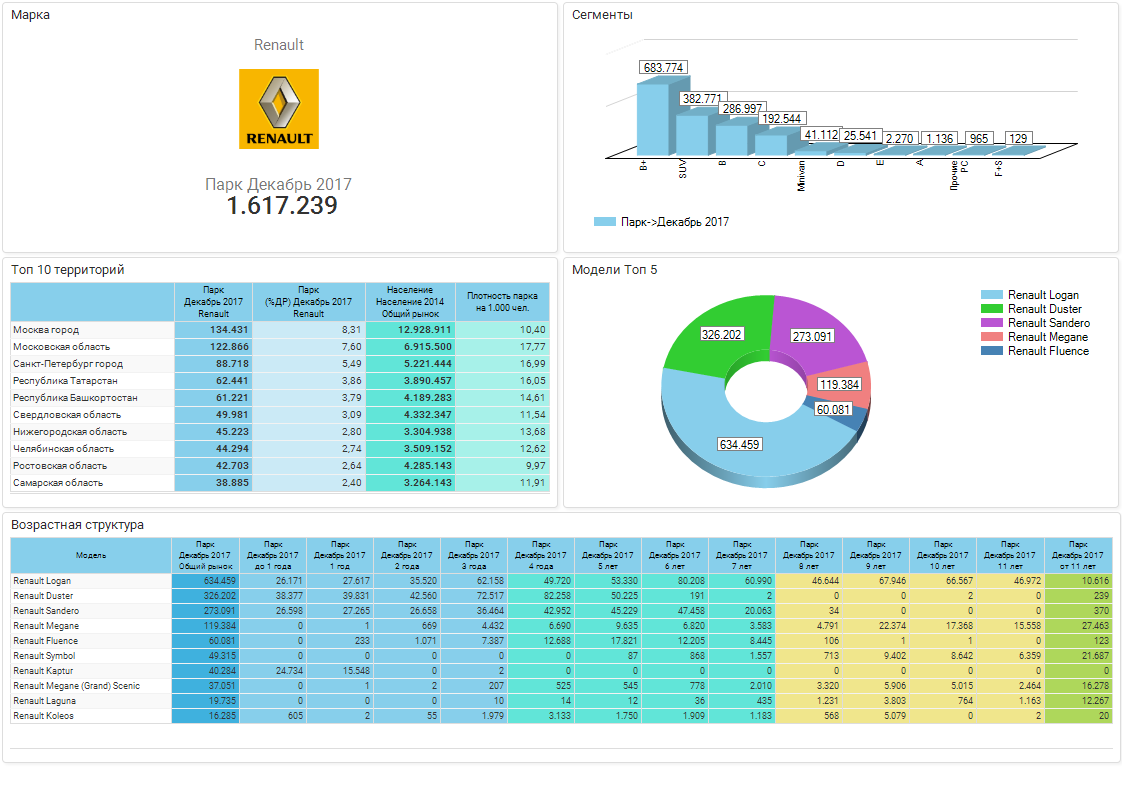This screenshot has height=793, width=1122.
Task: Click the Renault logo image
Action: click(x=278, y=109)
